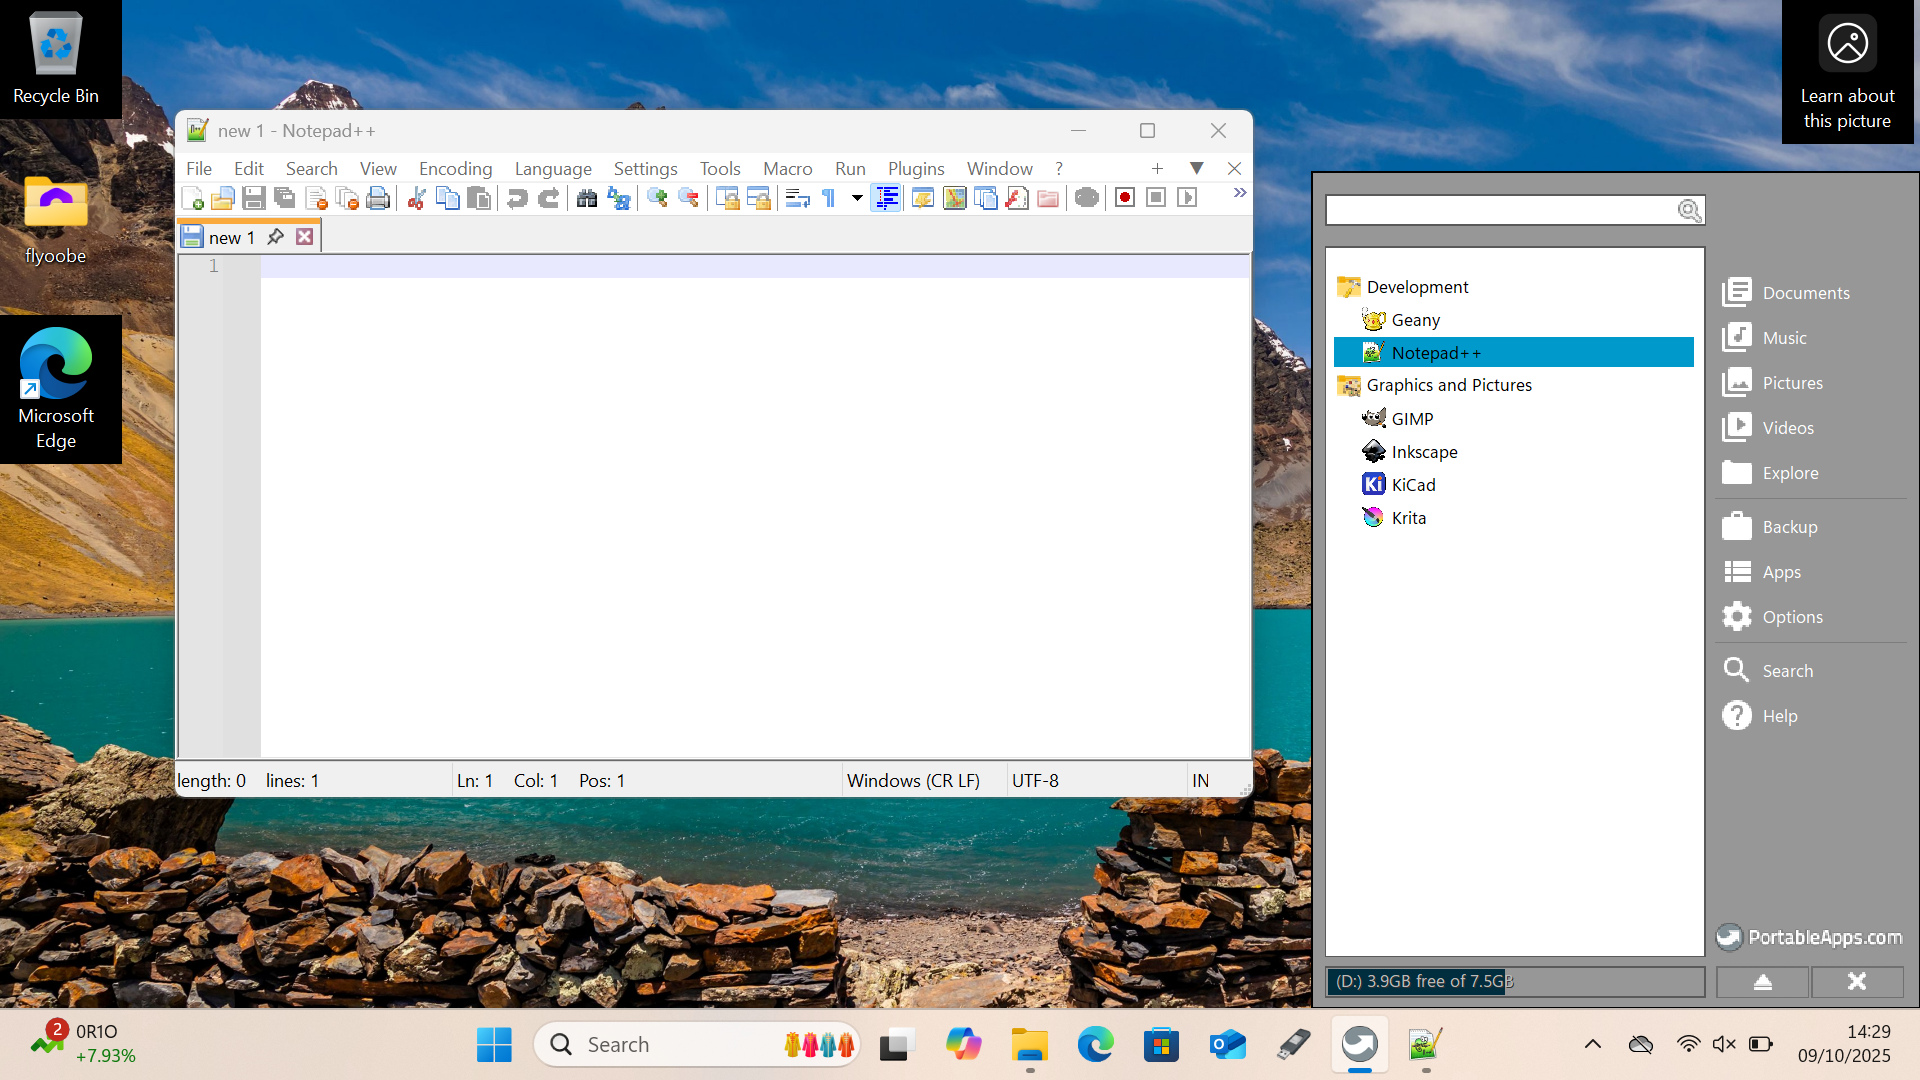Click the Backup button in PortableApps

point(1789,527)
